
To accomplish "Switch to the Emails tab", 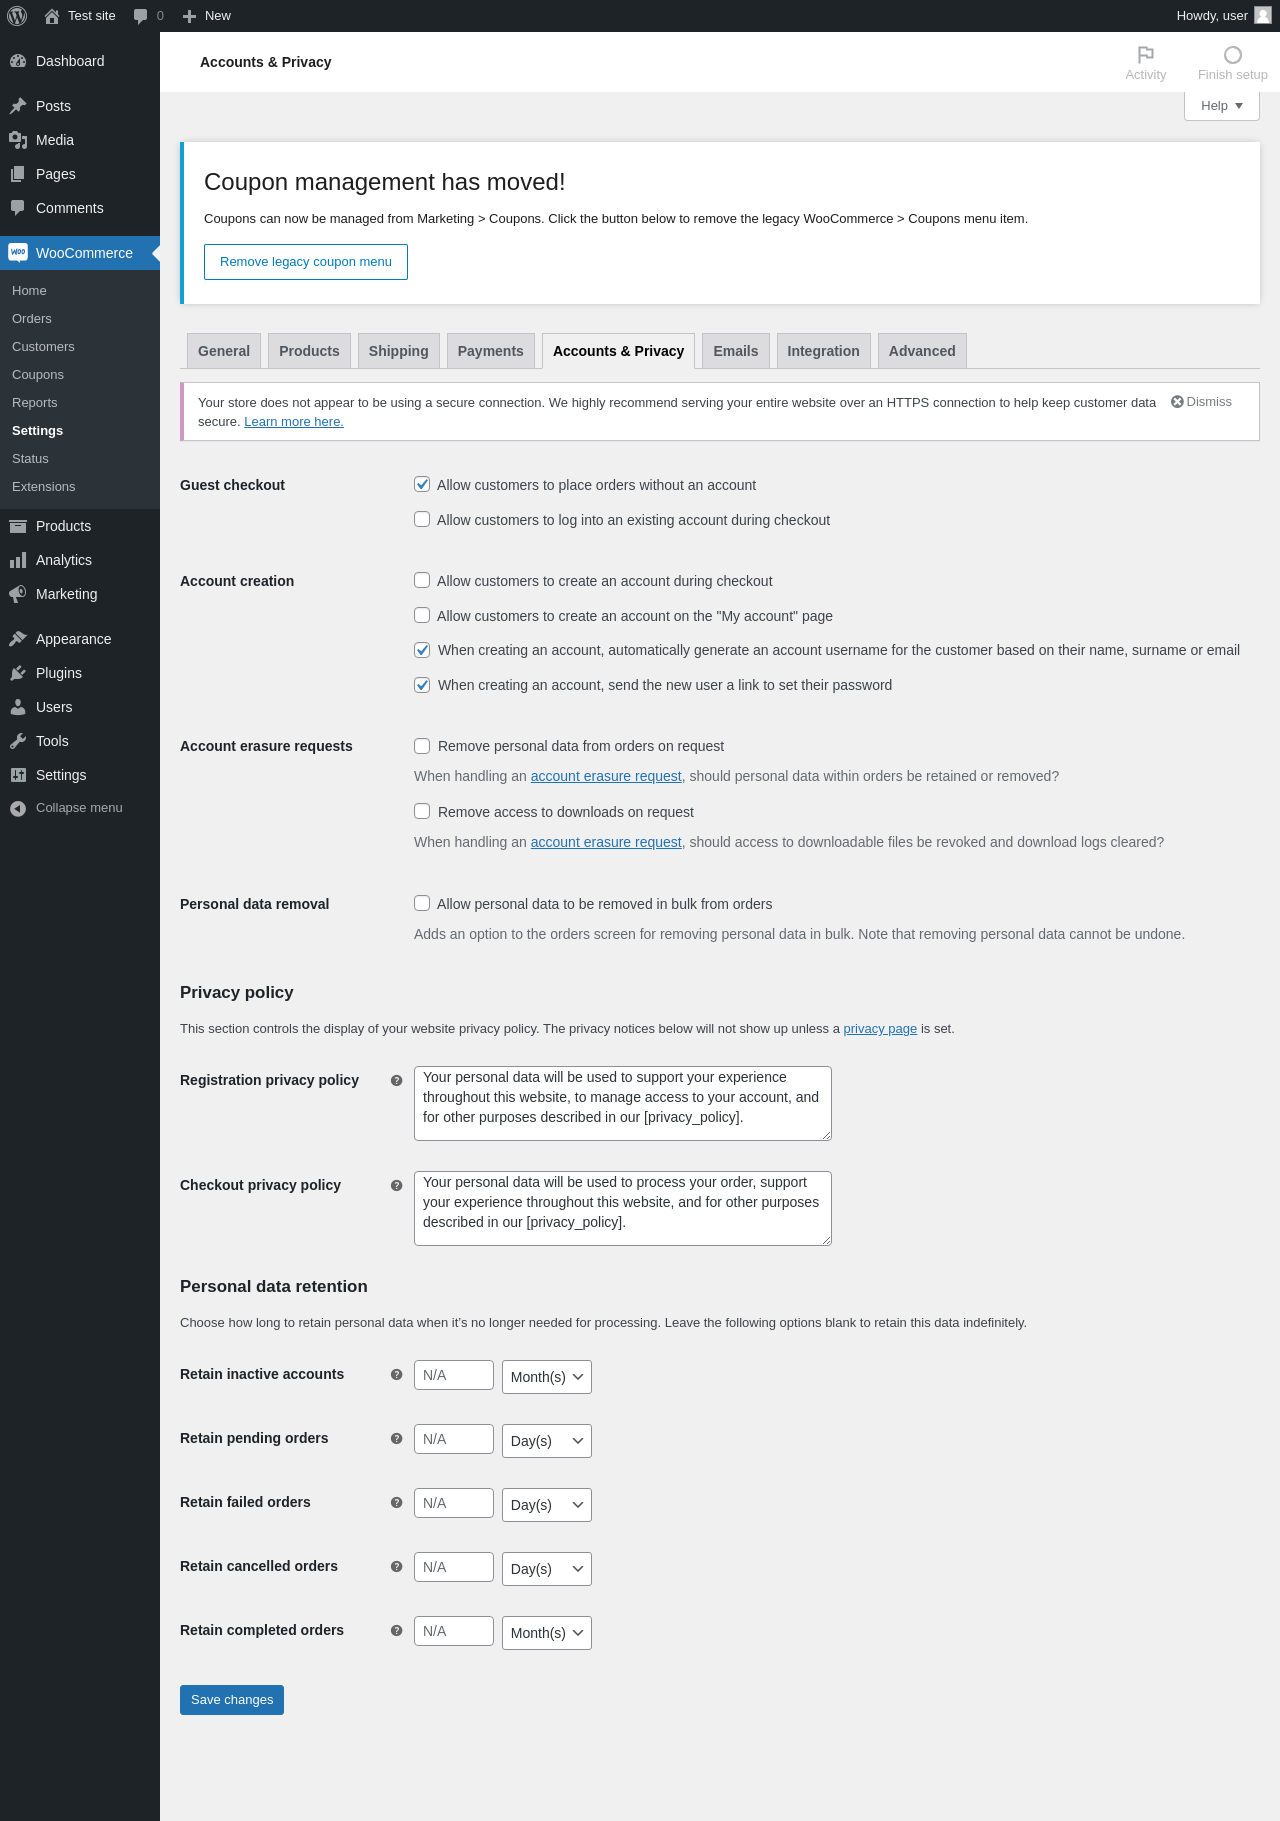I will [x=736, y=351].
